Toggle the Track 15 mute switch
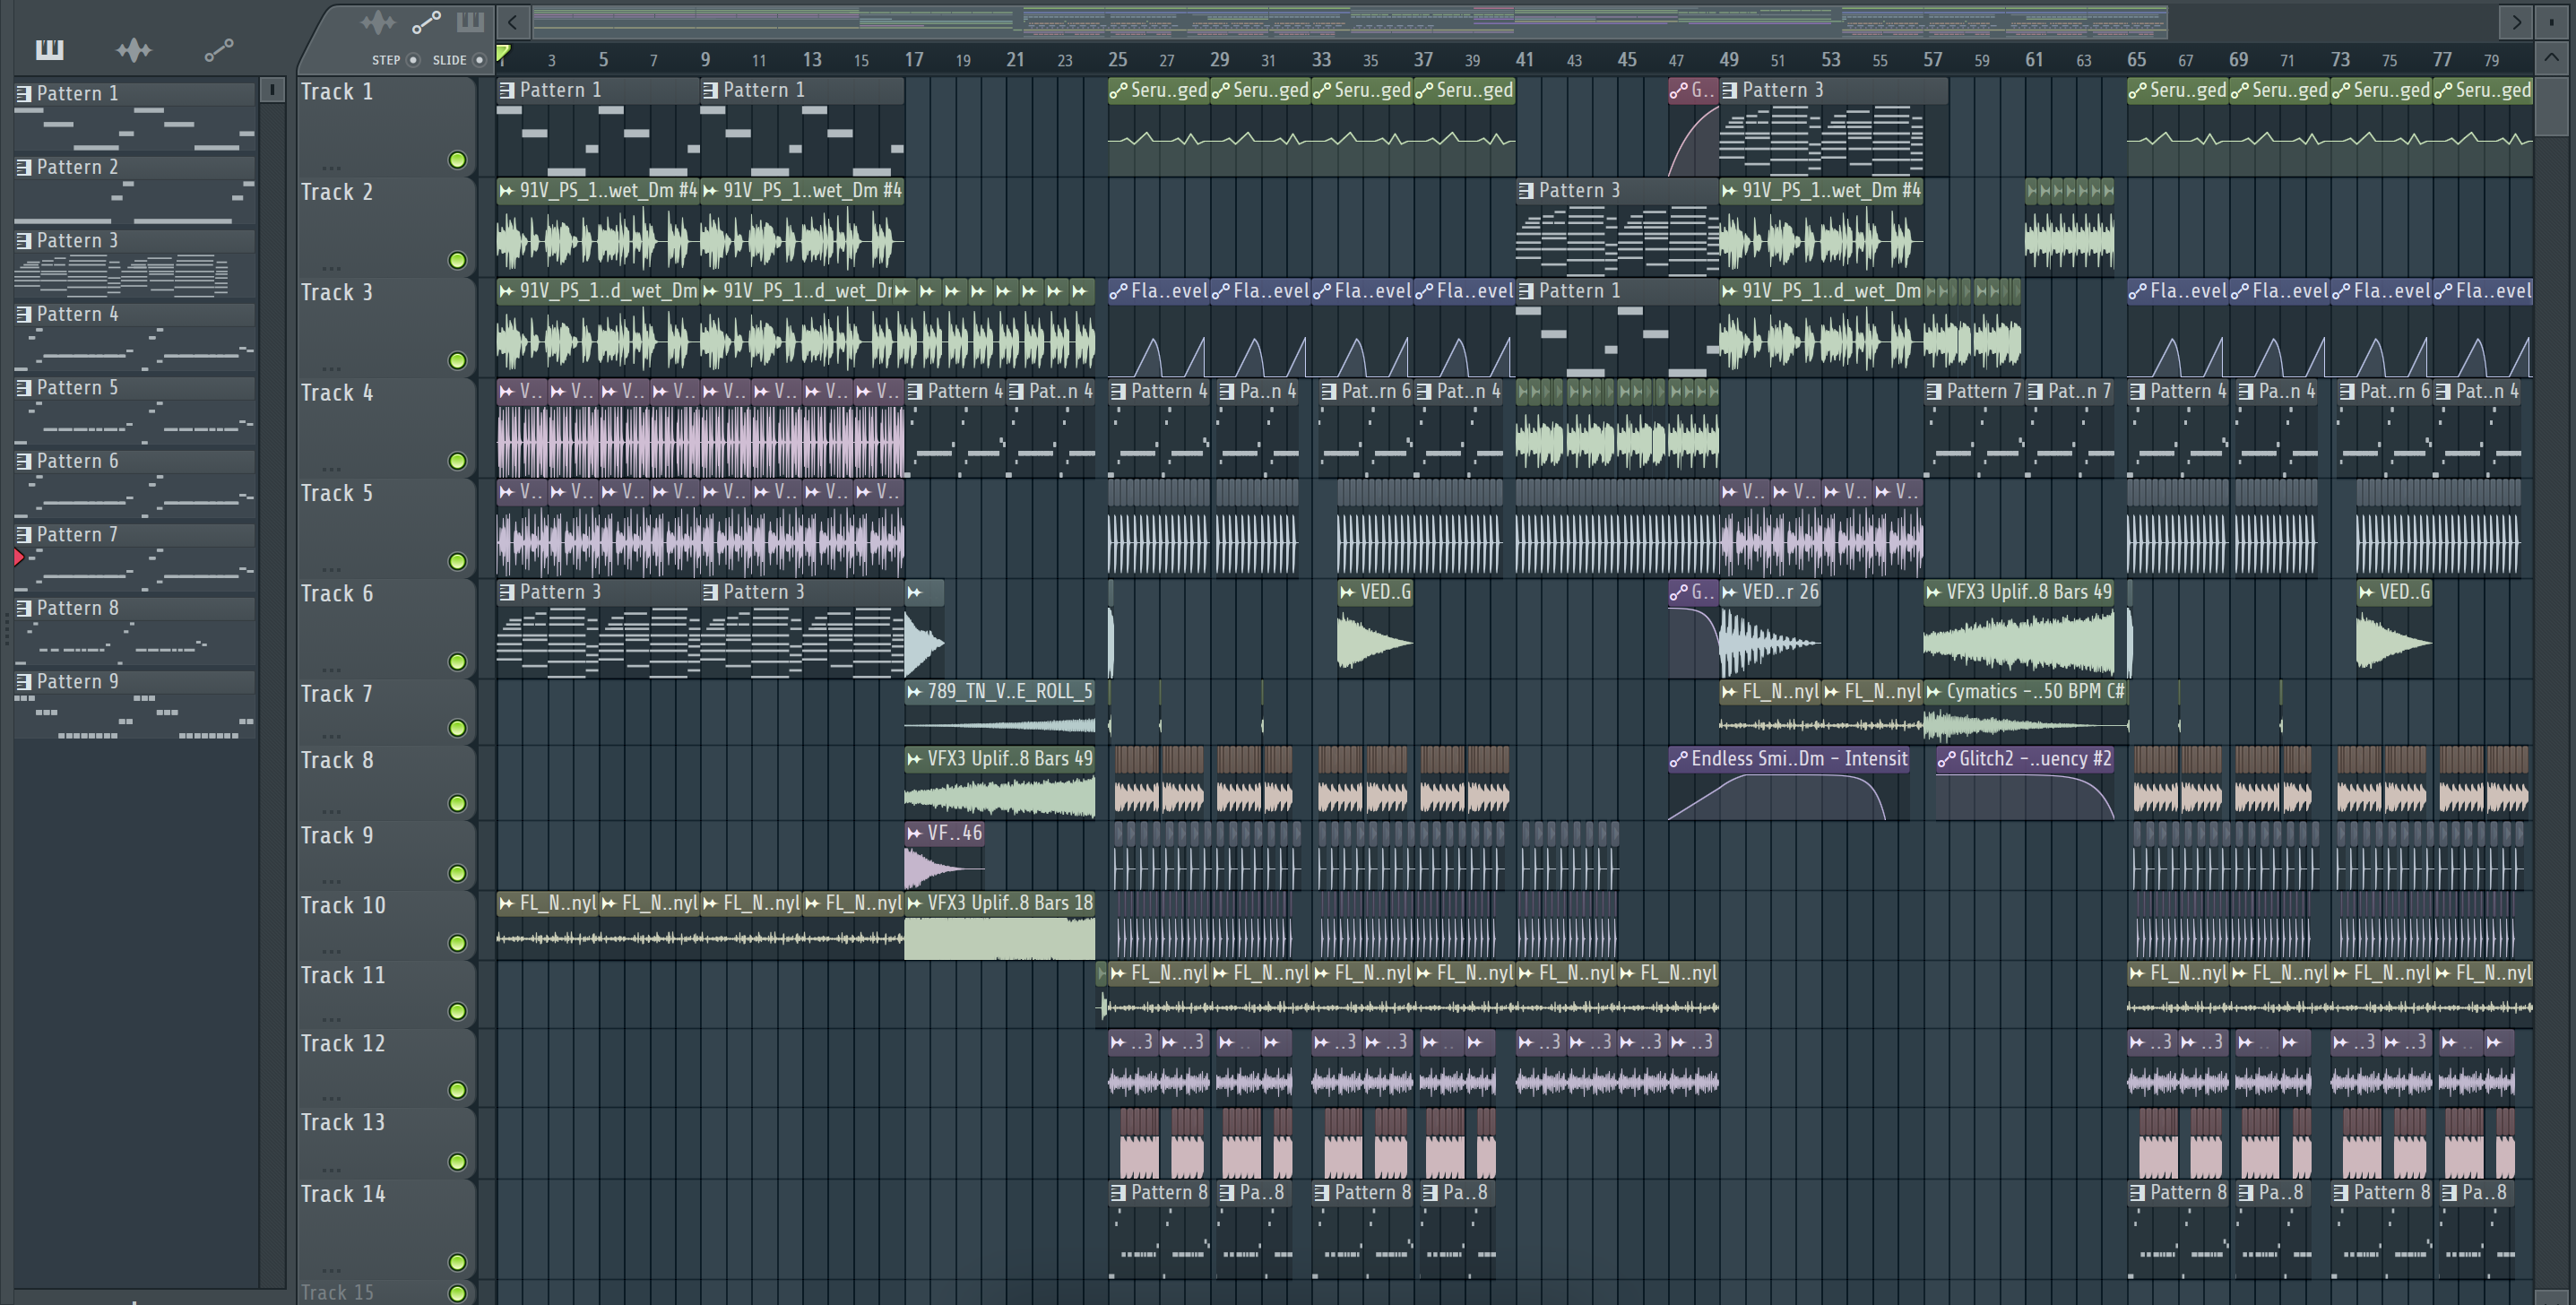This screenshot has height=1305, width=2576. (x=457, y=1293)
